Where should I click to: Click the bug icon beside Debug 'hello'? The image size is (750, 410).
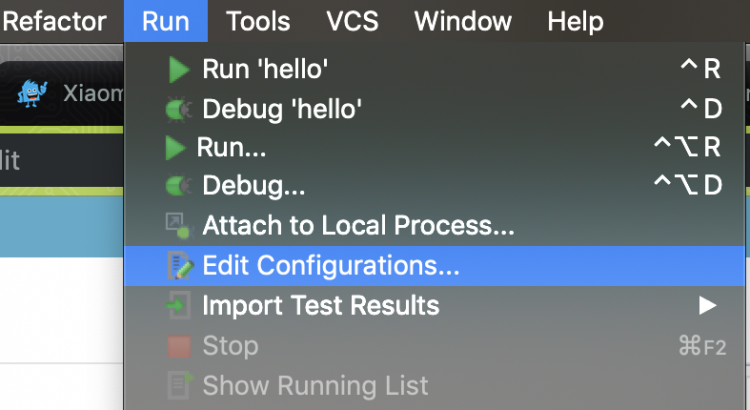pyautogui.click(x=178, y=109)
